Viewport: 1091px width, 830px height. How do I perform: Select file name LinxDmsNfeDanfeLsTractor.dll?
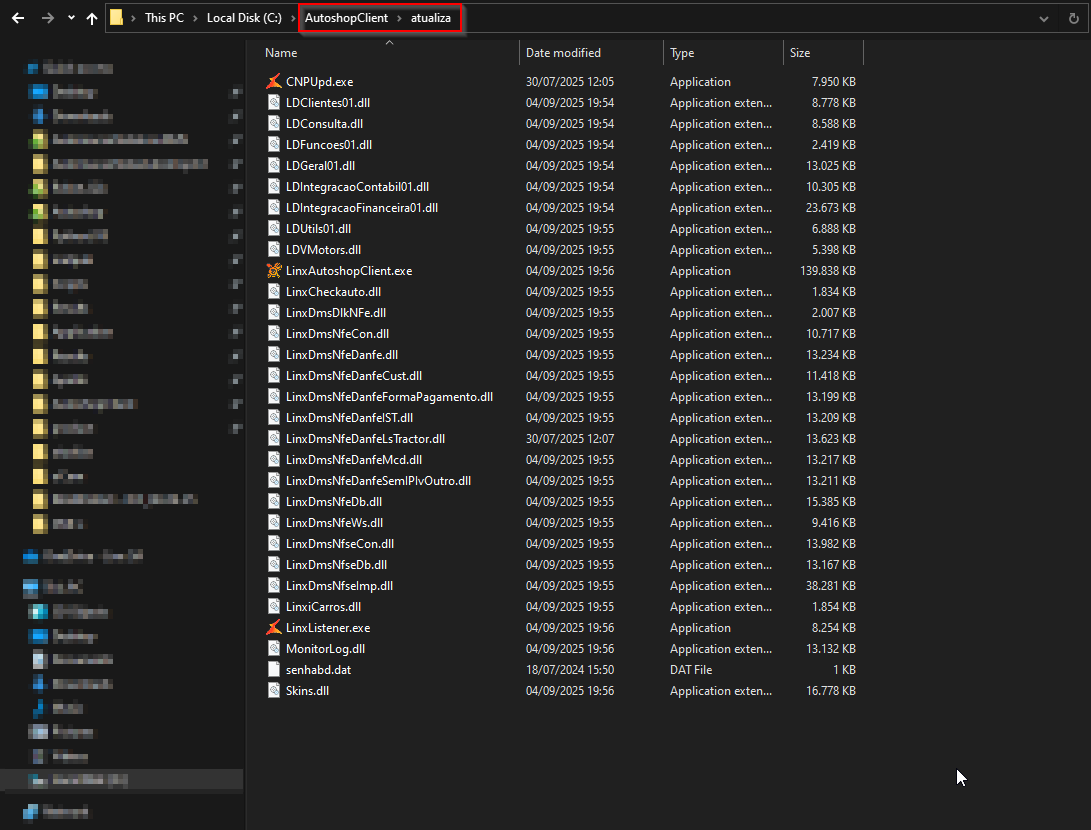click(x=365, y=438)
